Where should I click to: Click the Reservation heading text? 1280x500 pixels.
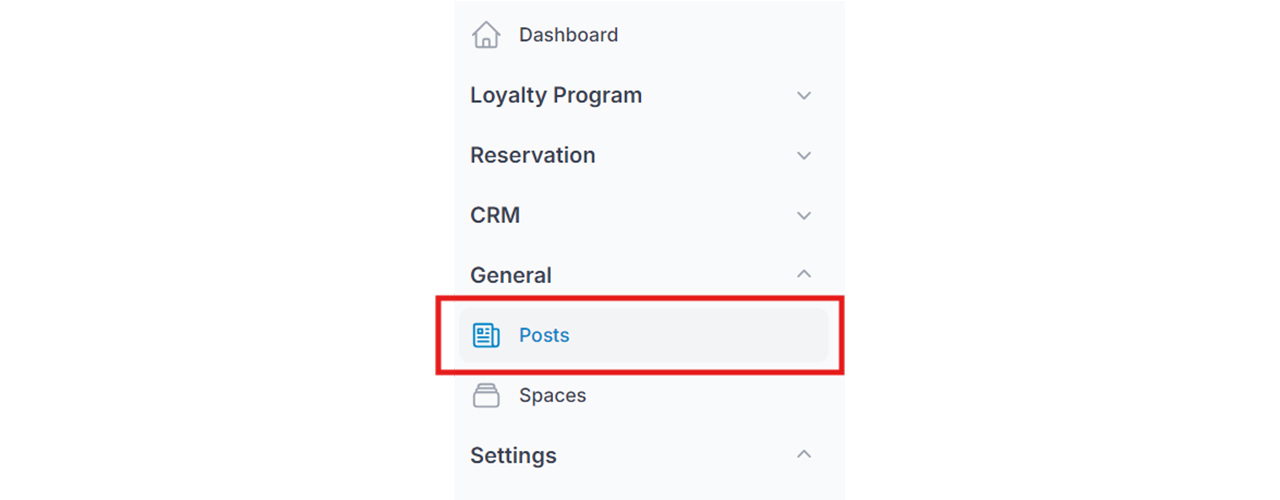pos(533,155)
